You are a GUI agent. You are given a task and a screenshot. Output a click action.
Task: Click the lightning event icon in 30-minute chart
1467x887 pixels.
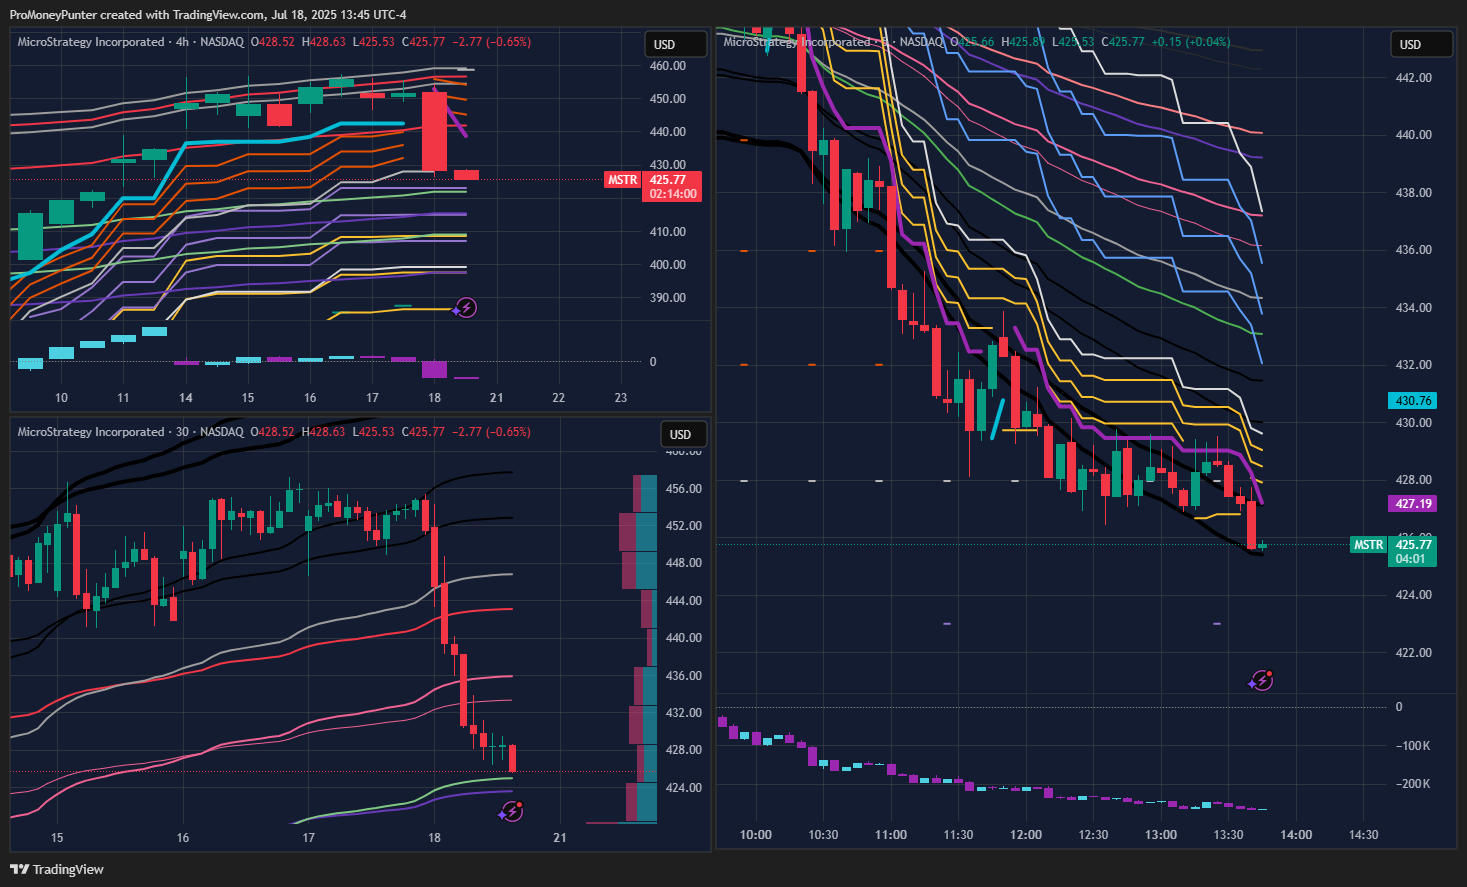click(x=511, y=811)
